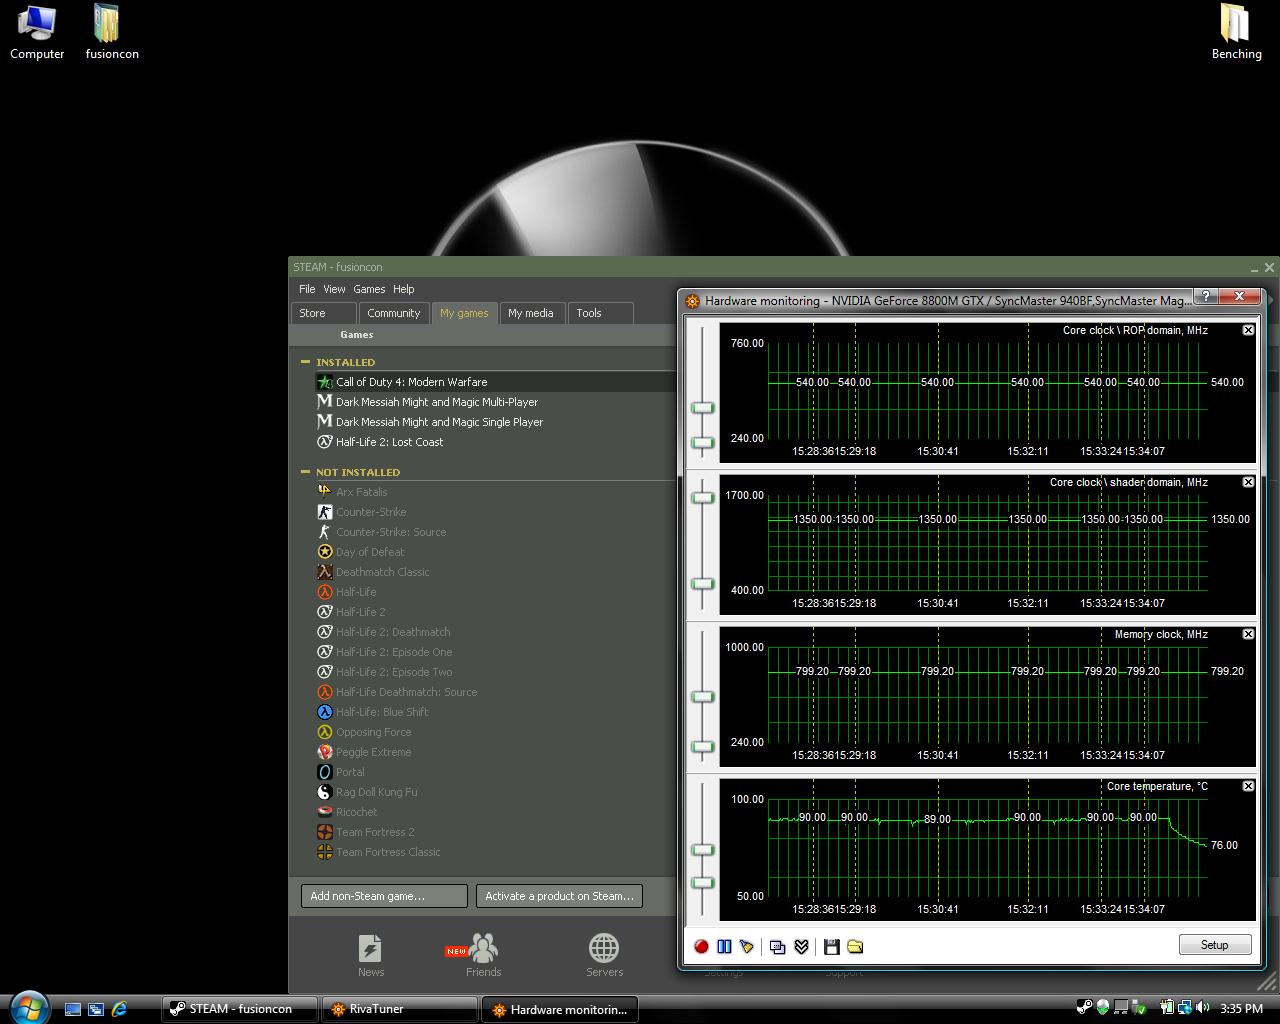This screenshot has height=1024, width=1280.
Task: Adjust lower slider handle of Core clock ROP graph
Action: [703, 442]
